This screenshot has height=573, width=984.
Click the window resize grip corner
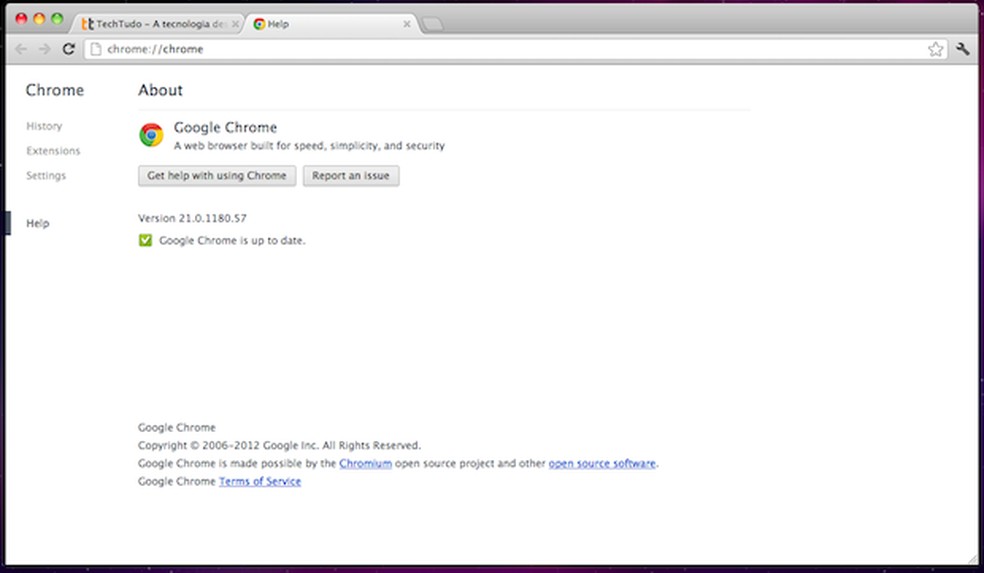tap(971, 559)
